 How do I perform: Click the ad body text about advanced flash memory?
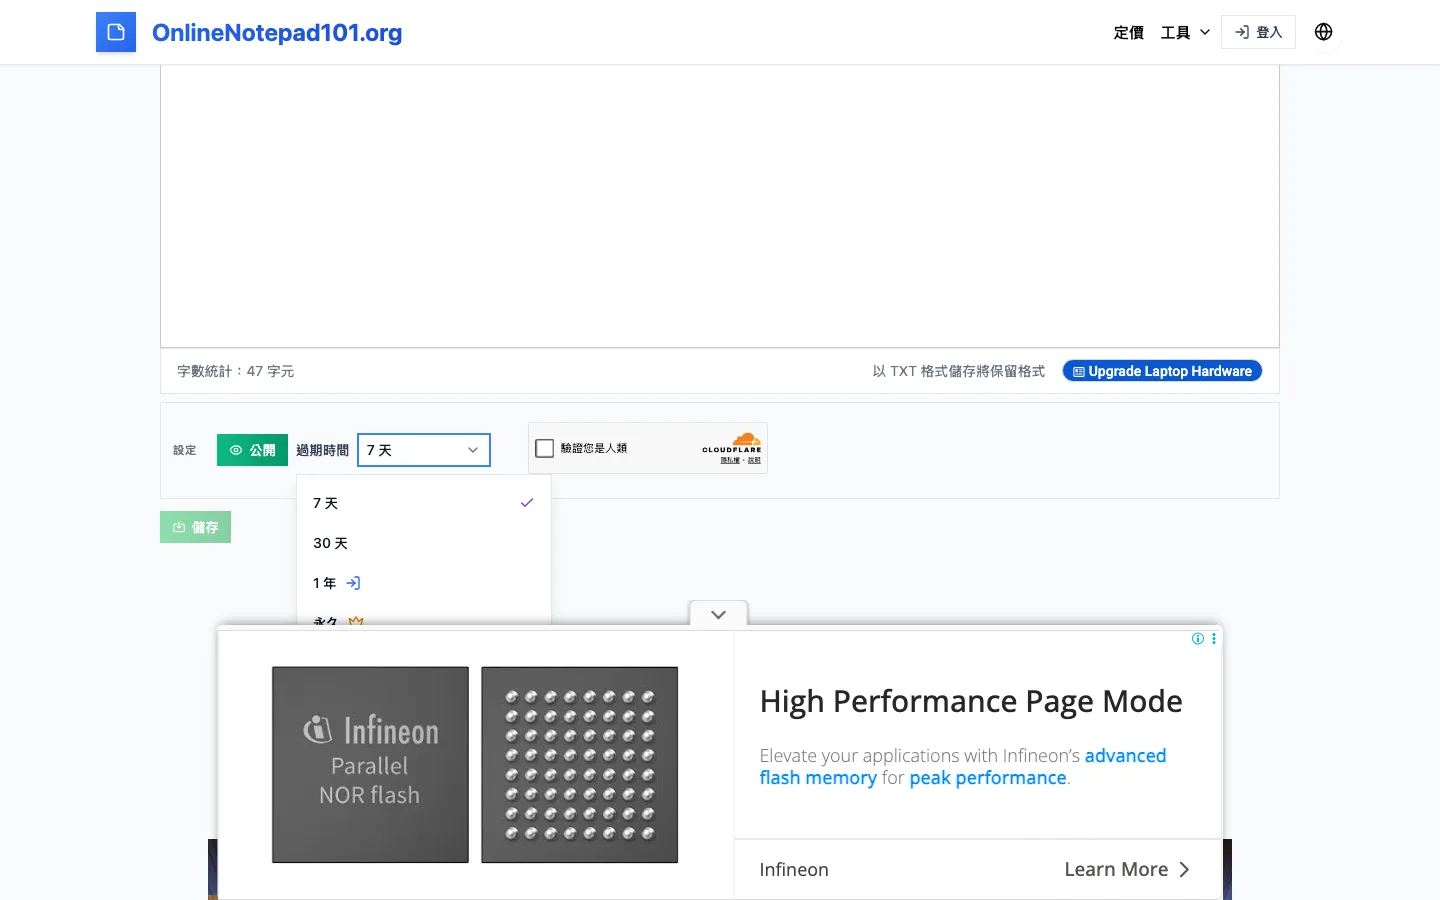(963, 767)
